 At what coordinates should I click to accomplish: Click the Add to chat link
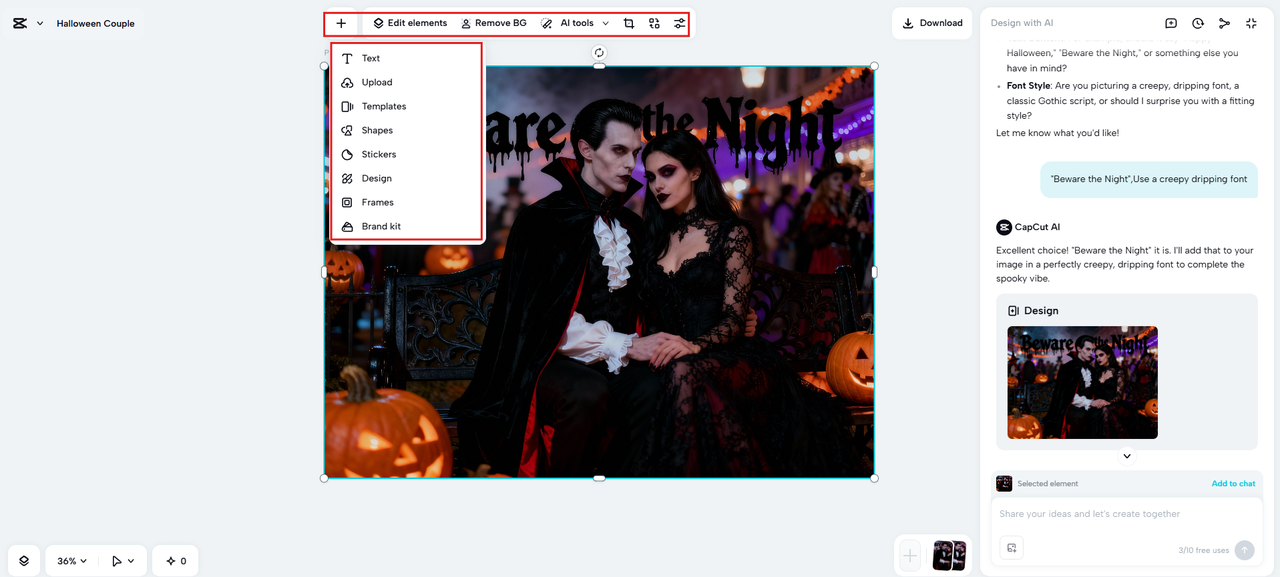coord(1233,484)
